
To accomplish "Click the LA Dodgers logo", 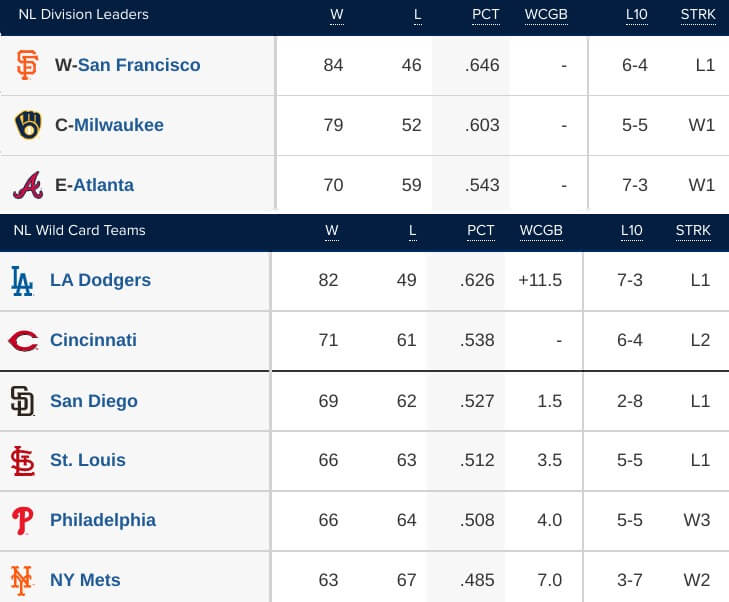I will point(22,281).
